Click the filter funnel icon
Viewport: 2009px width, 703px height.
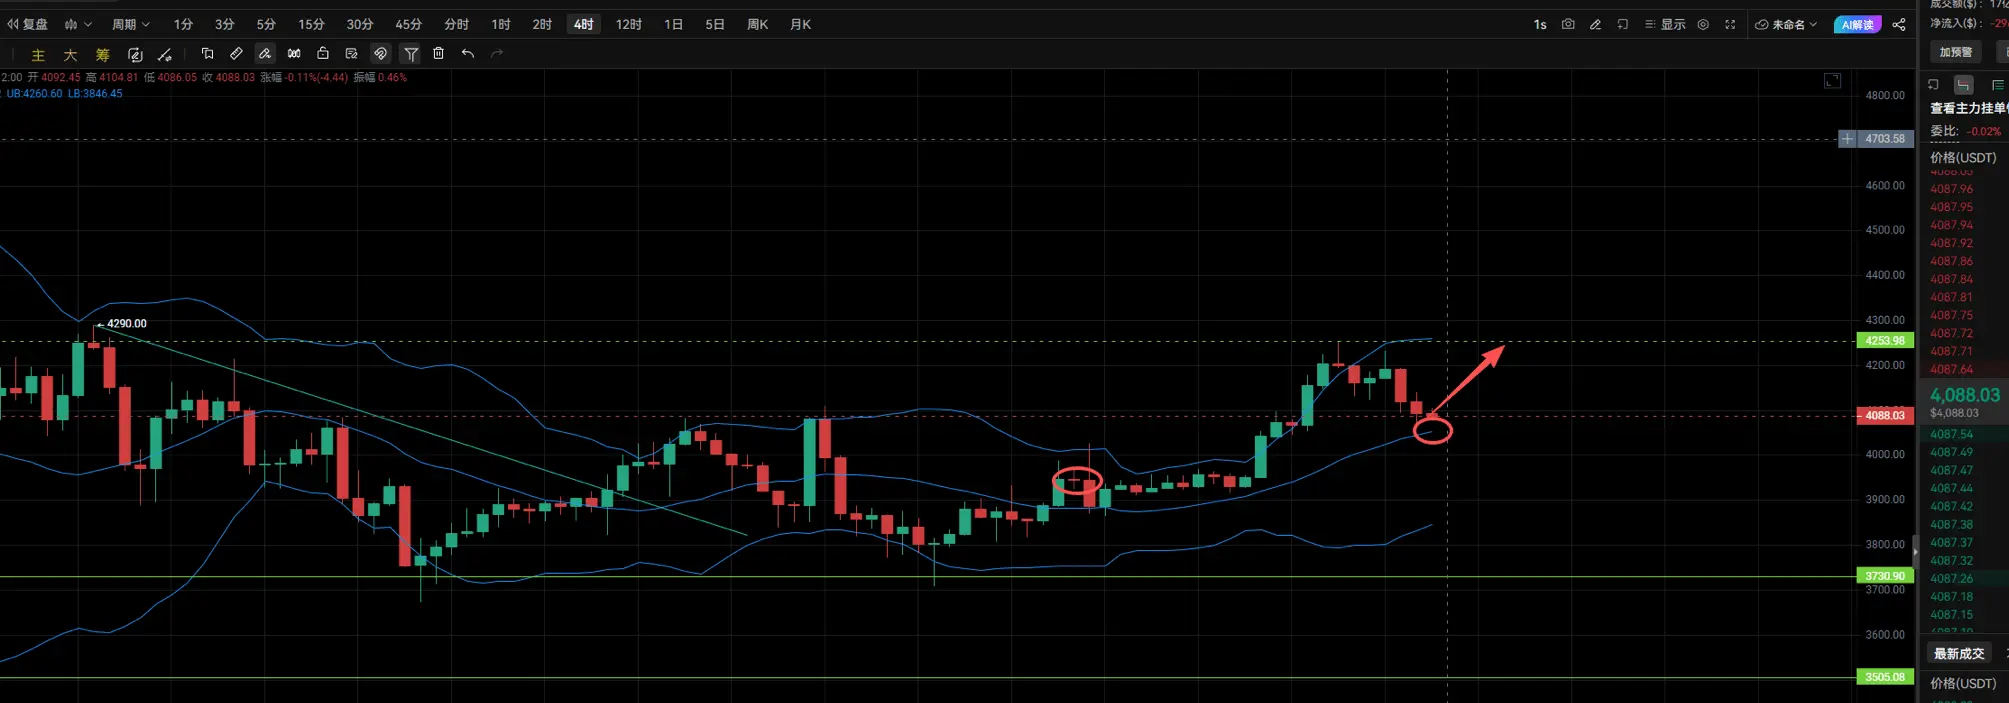[x=411, y=54]
